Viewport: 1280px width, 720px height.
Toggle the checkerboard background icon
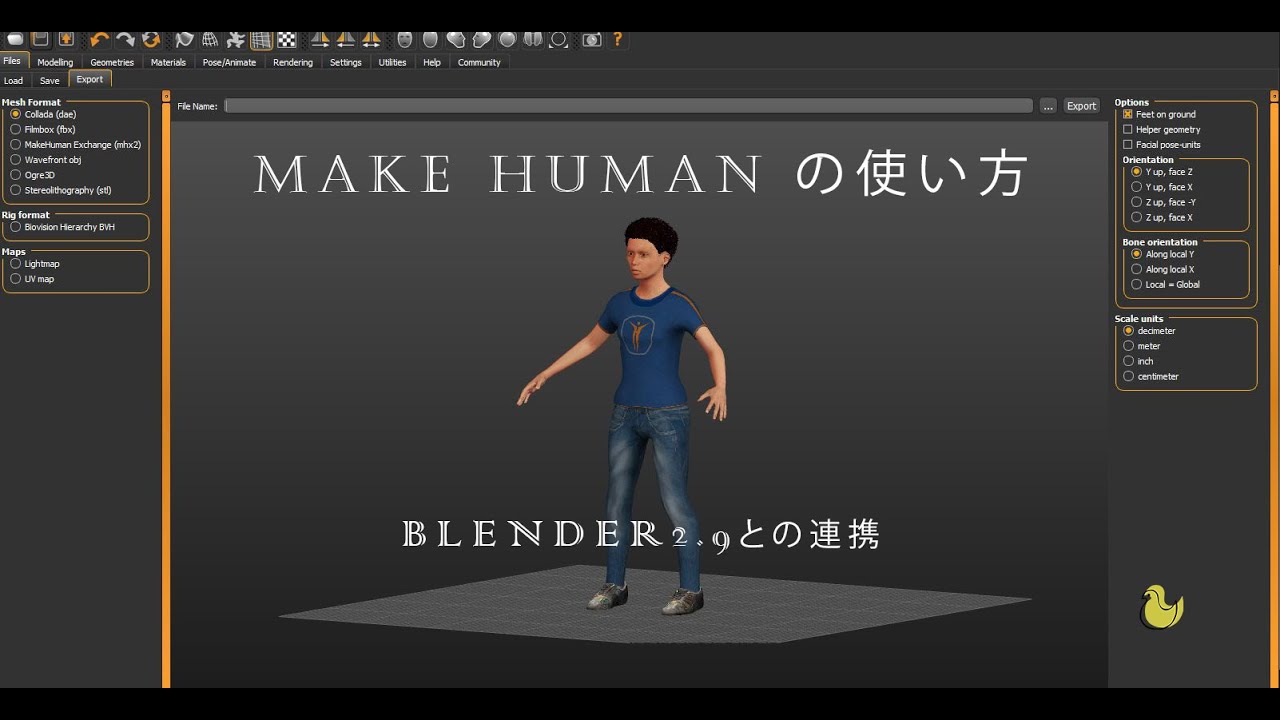(x=287, y=39)
